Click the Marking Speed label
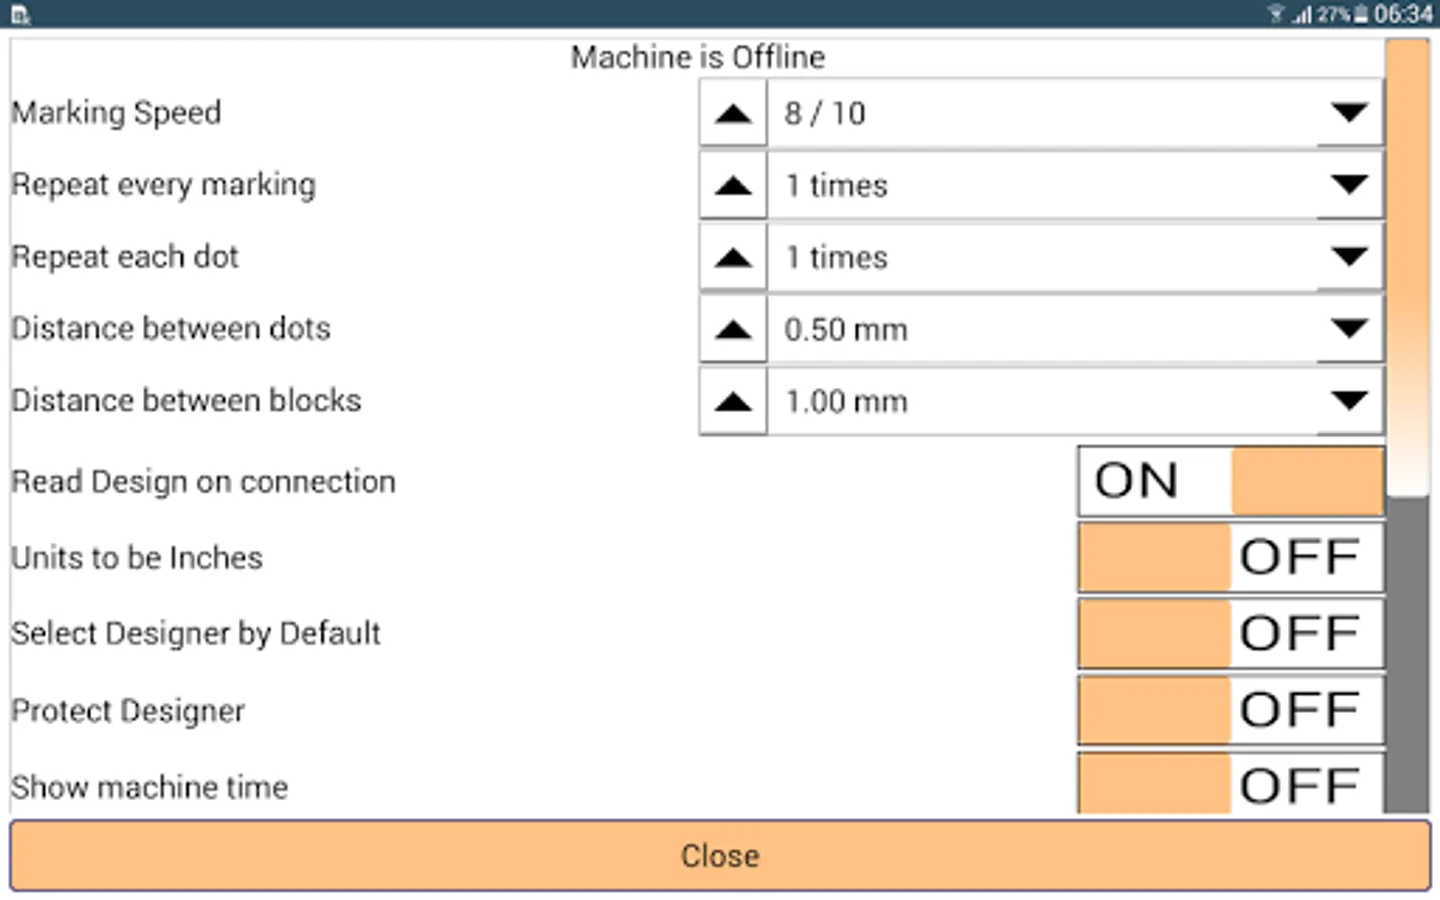1440x900 pixels. point(116,113)
